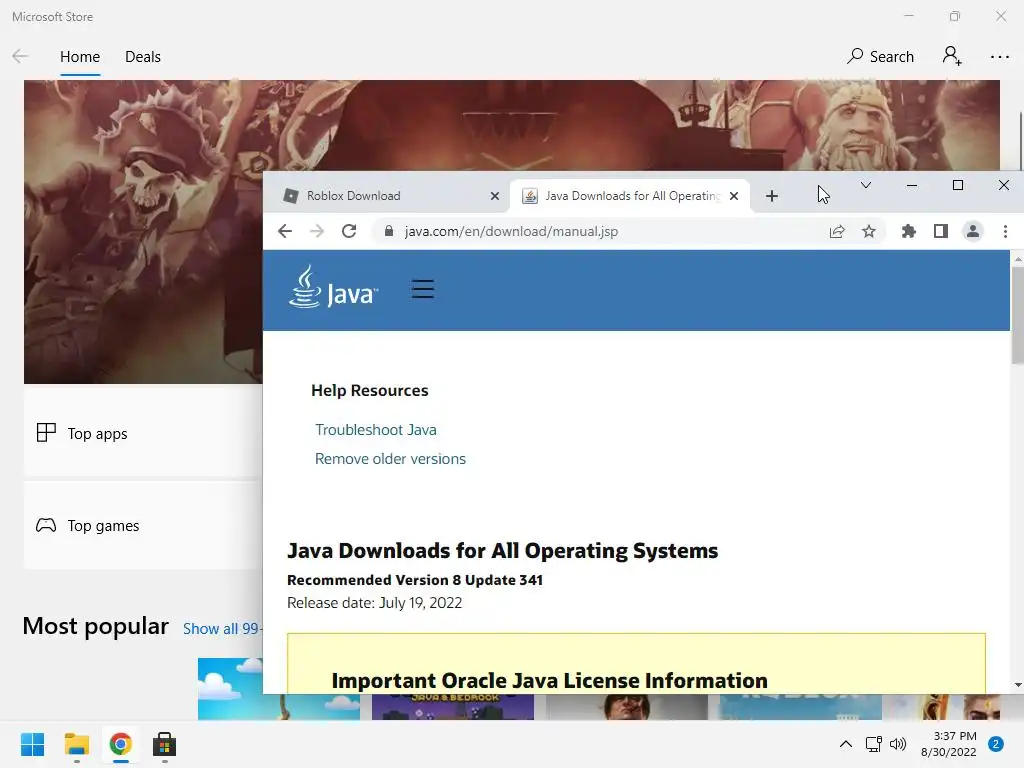Open Top apps in Microsoft Store
Screen dimensions: 1024x768
point(143,433)
